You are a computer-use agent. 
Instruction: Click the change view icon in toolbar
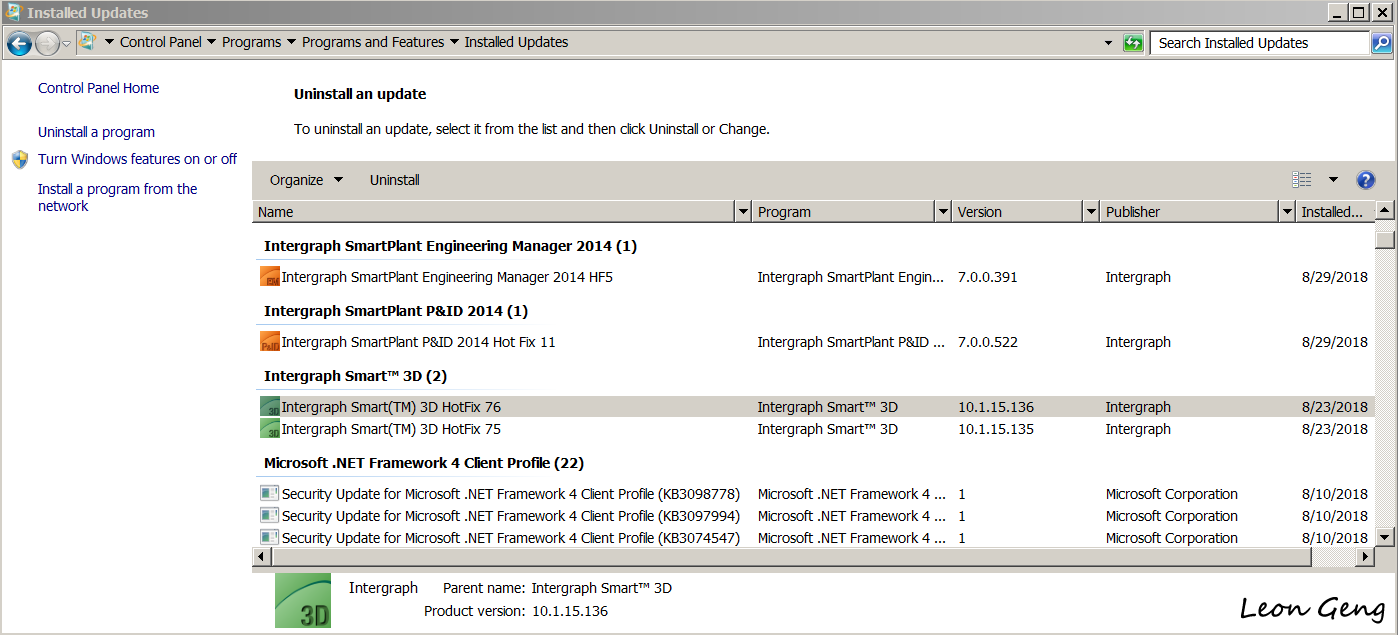[1302, 180]
